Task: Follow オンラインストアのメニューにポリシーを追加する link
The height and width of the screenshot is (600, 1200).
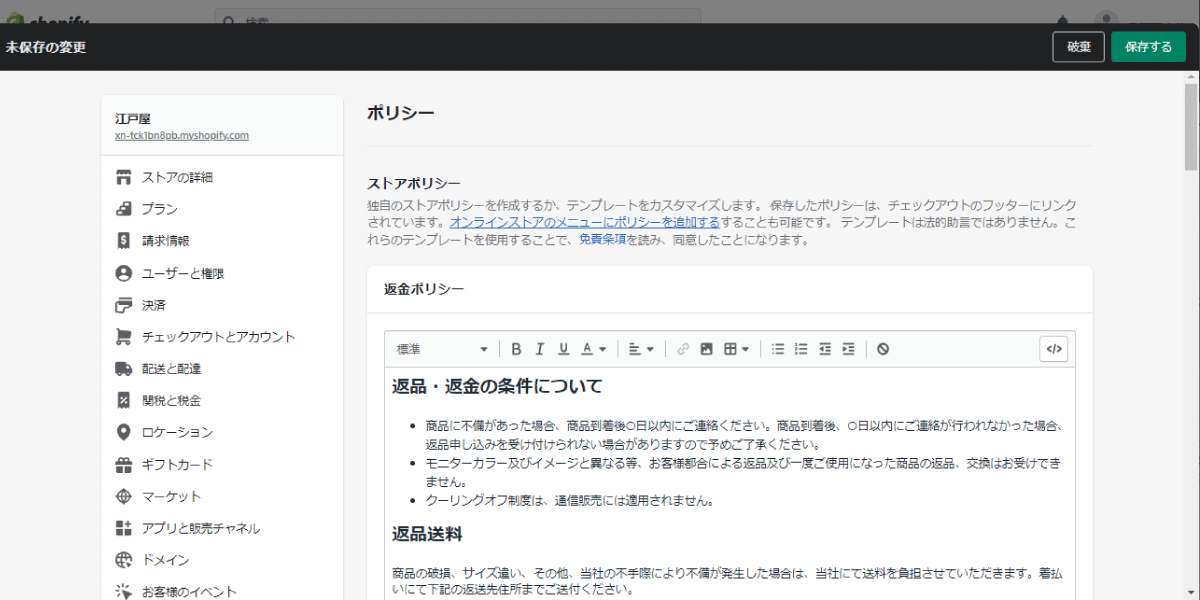Action: [584, 222]
